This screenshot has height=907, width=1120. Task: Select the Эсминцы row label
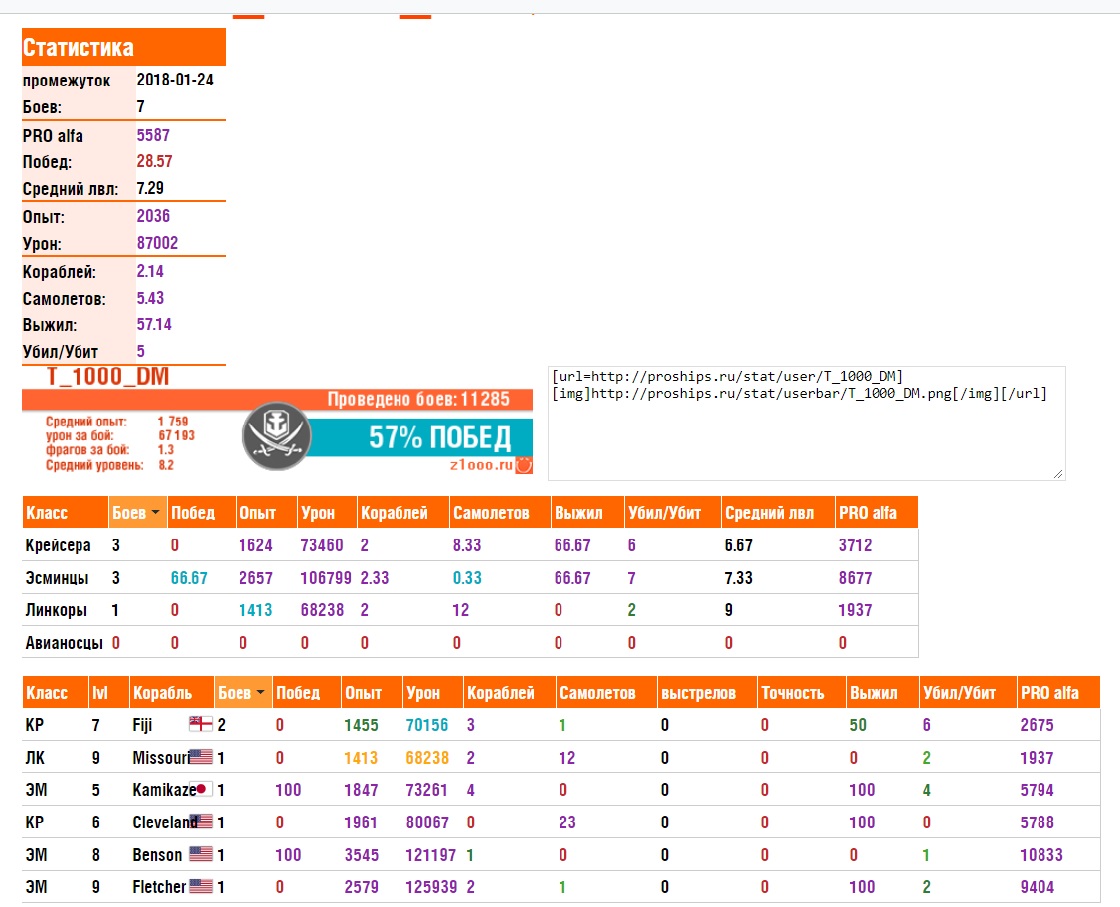pyautogui.click(x=56, y=578)
